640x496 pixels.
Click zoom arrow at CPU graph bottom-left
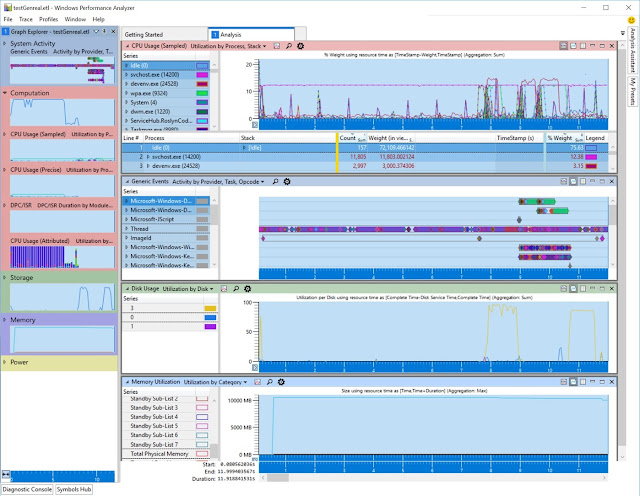pyautogui.click(x=255, y=125)
